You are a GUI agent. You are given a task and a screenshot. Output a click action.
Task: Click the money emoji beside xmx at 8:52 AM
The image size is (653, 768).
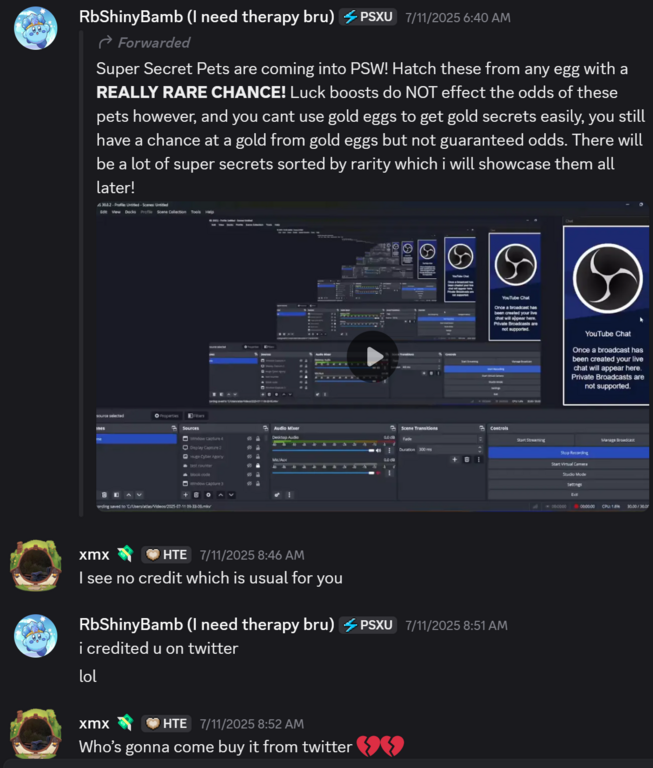tap(124, 723)
